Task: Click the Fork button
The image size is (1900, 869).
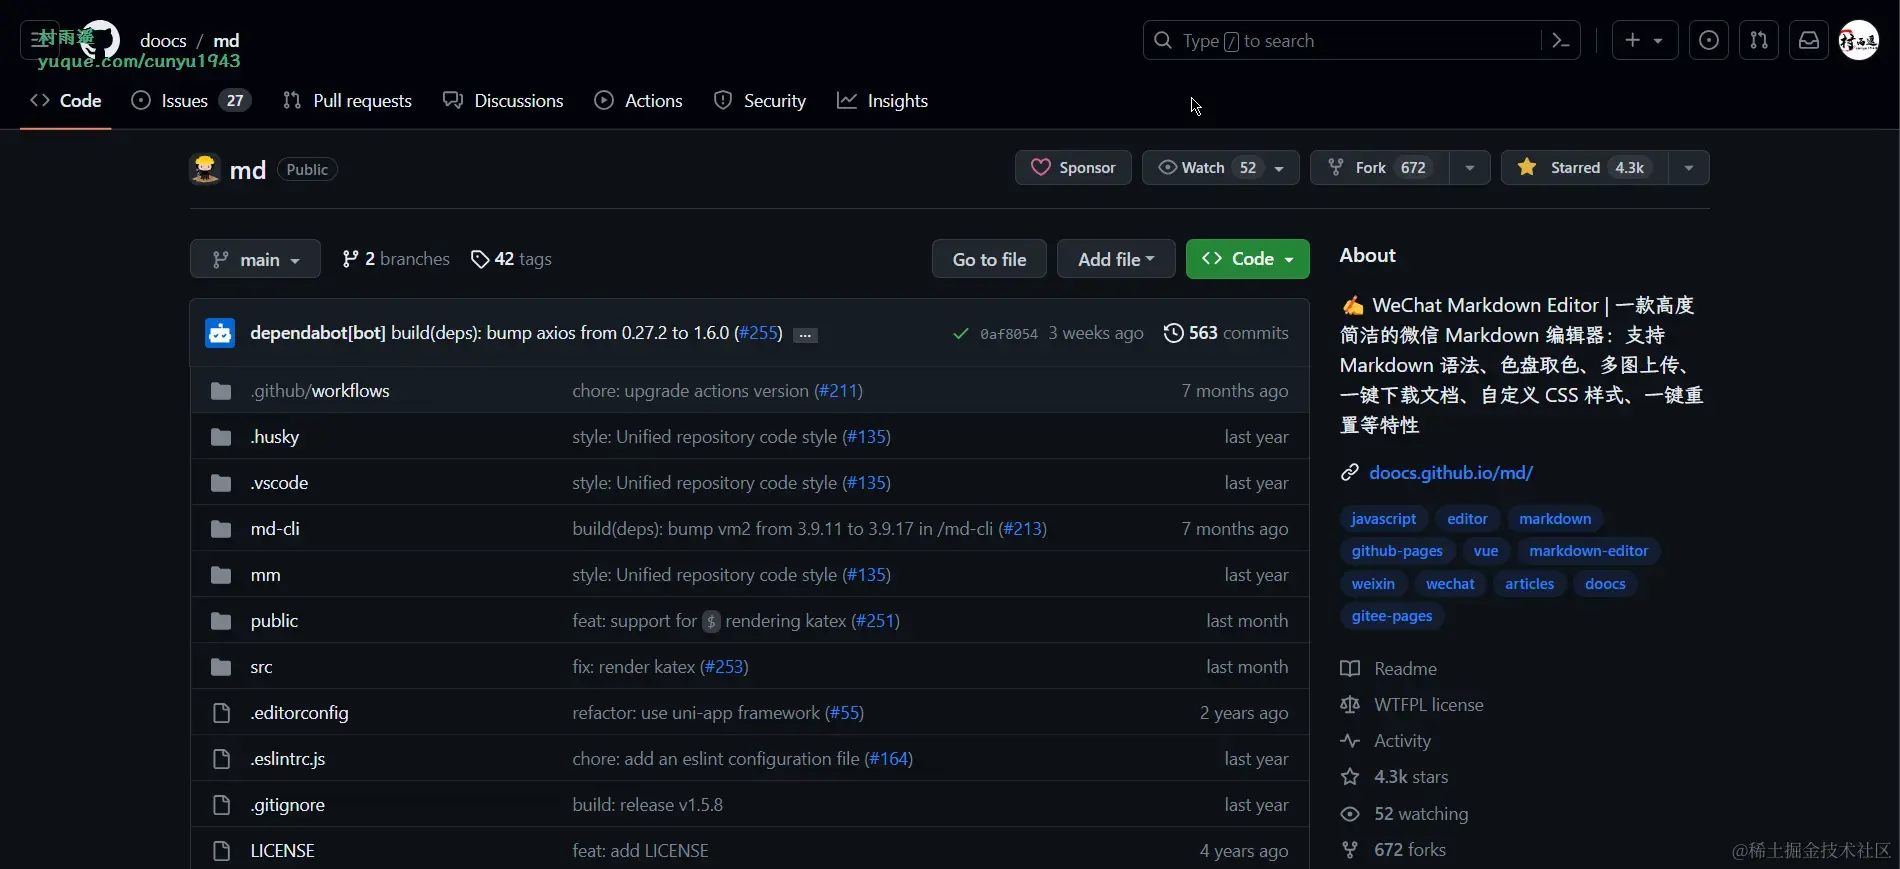Action: [x=1379, y=168]
